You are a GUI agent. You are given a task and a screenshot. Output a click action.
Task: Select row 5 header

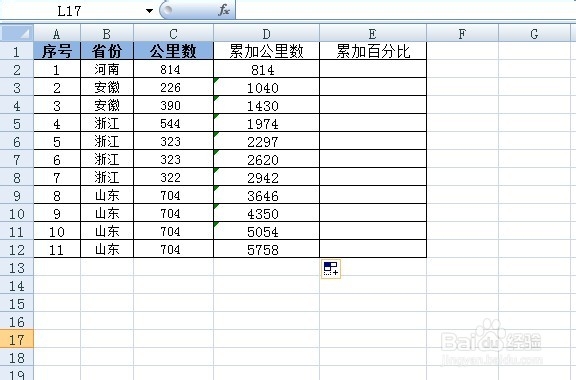[17, 123]
